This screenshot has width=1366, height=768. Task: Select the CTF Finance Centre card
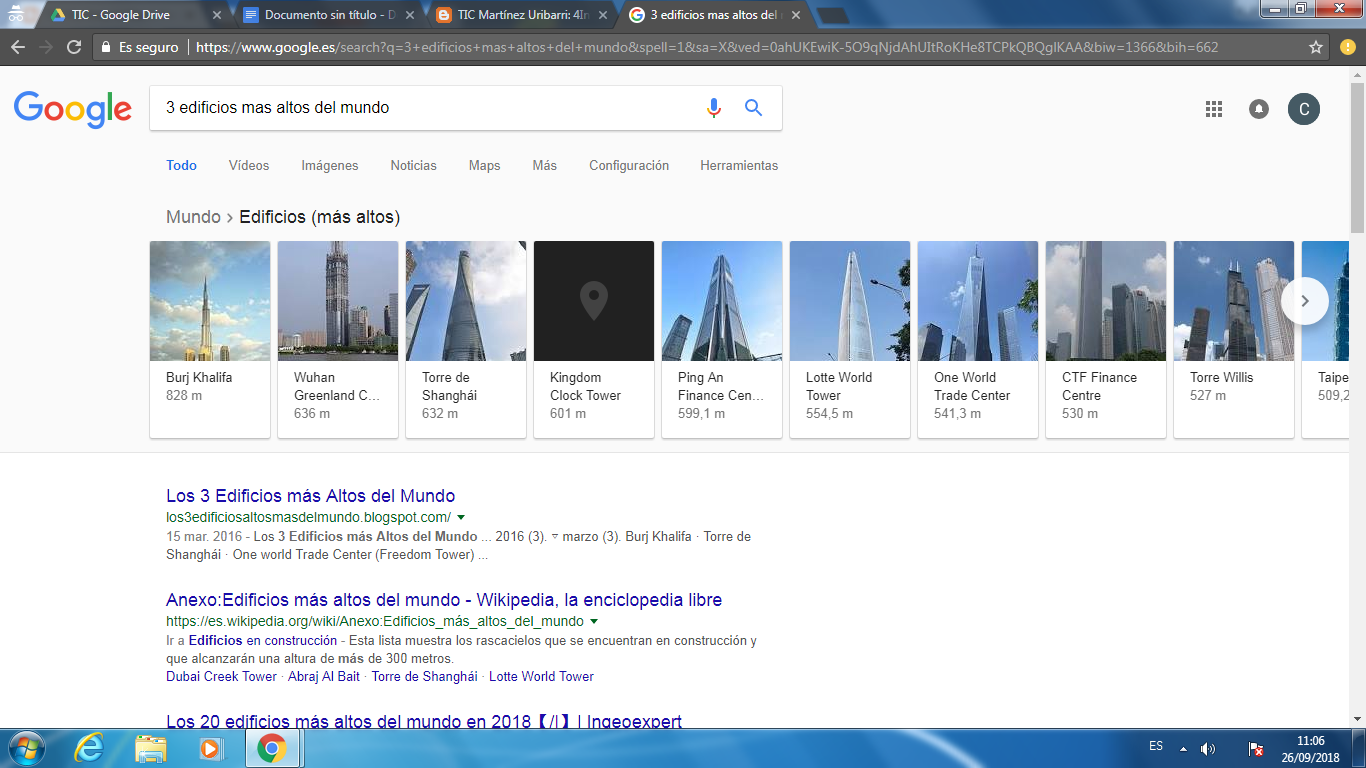(x=1106, y=339)
